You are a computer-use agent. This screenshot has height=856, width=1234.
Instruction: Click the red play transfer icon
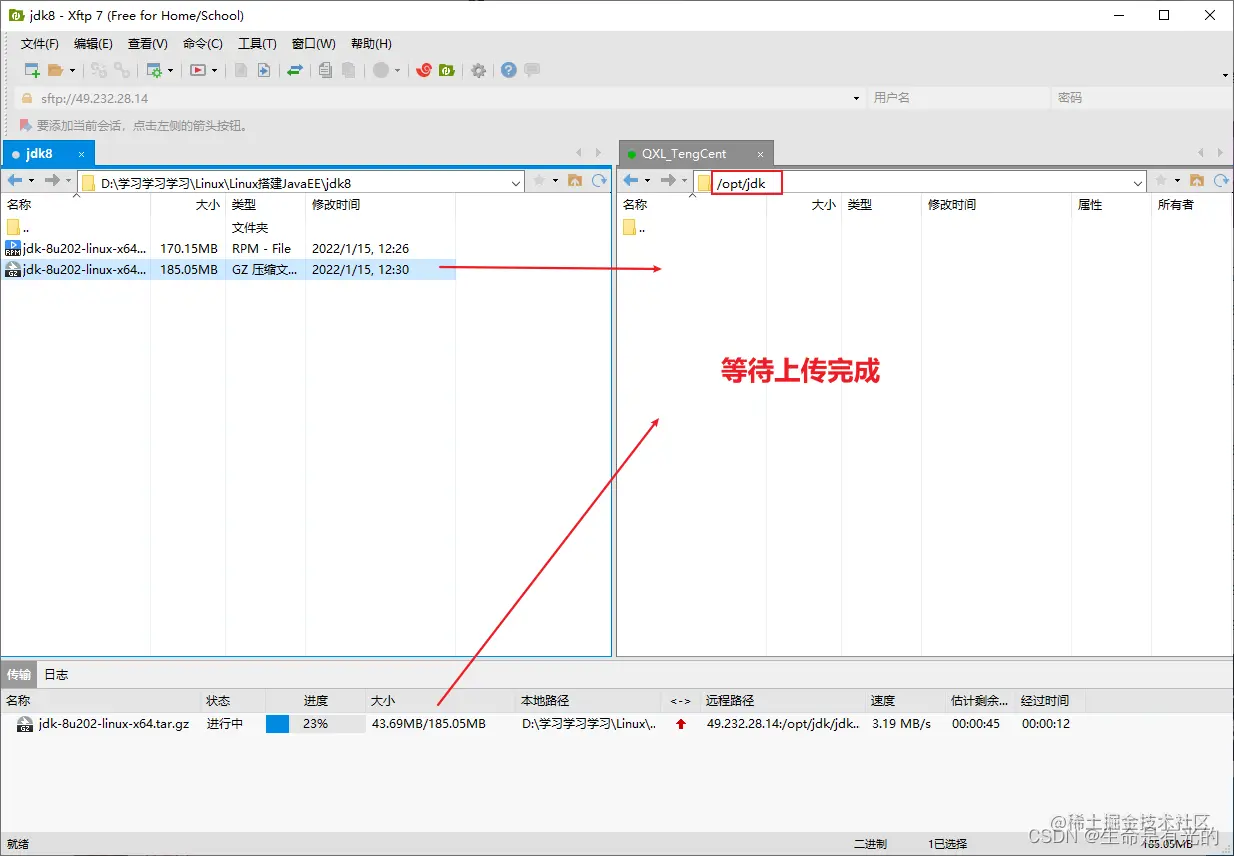(x=198, y=70)
